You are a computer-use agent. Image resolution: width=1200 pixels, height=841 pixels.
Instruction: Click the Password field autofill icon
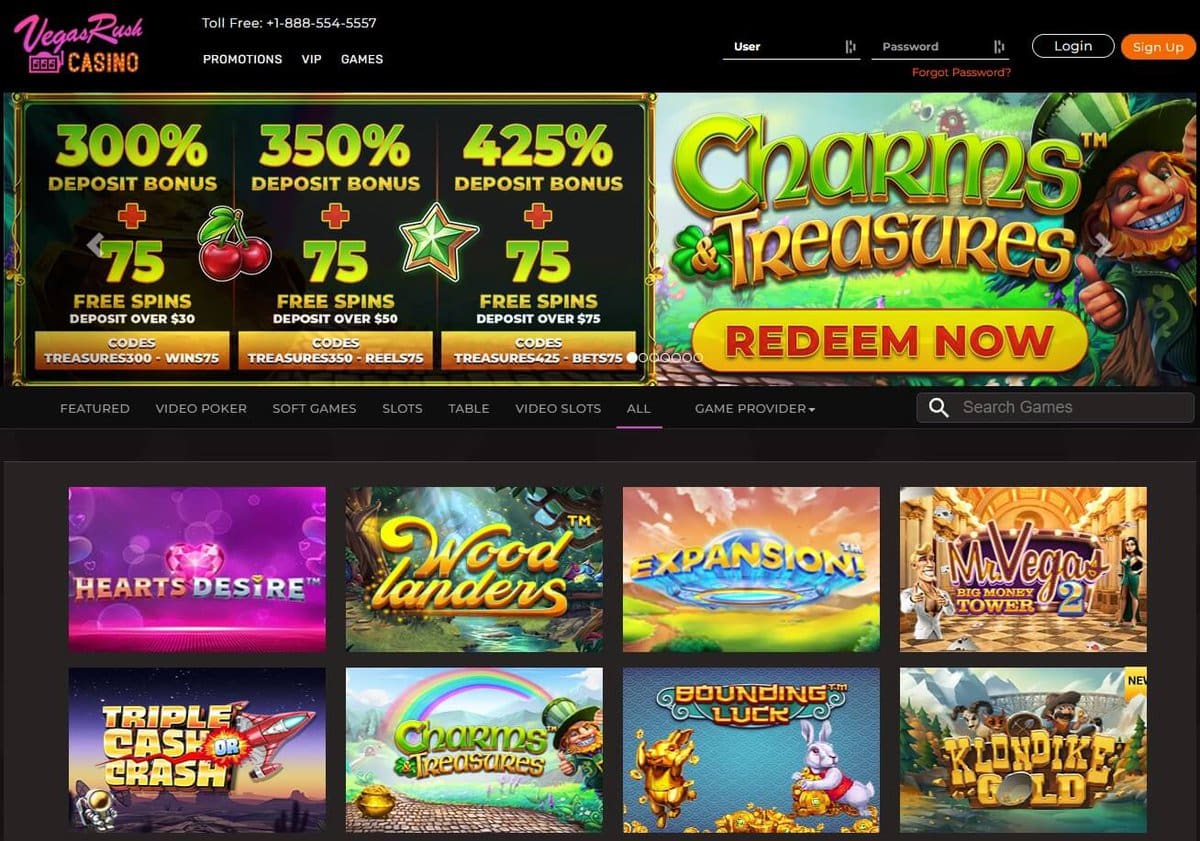click(x=999, y=46)
